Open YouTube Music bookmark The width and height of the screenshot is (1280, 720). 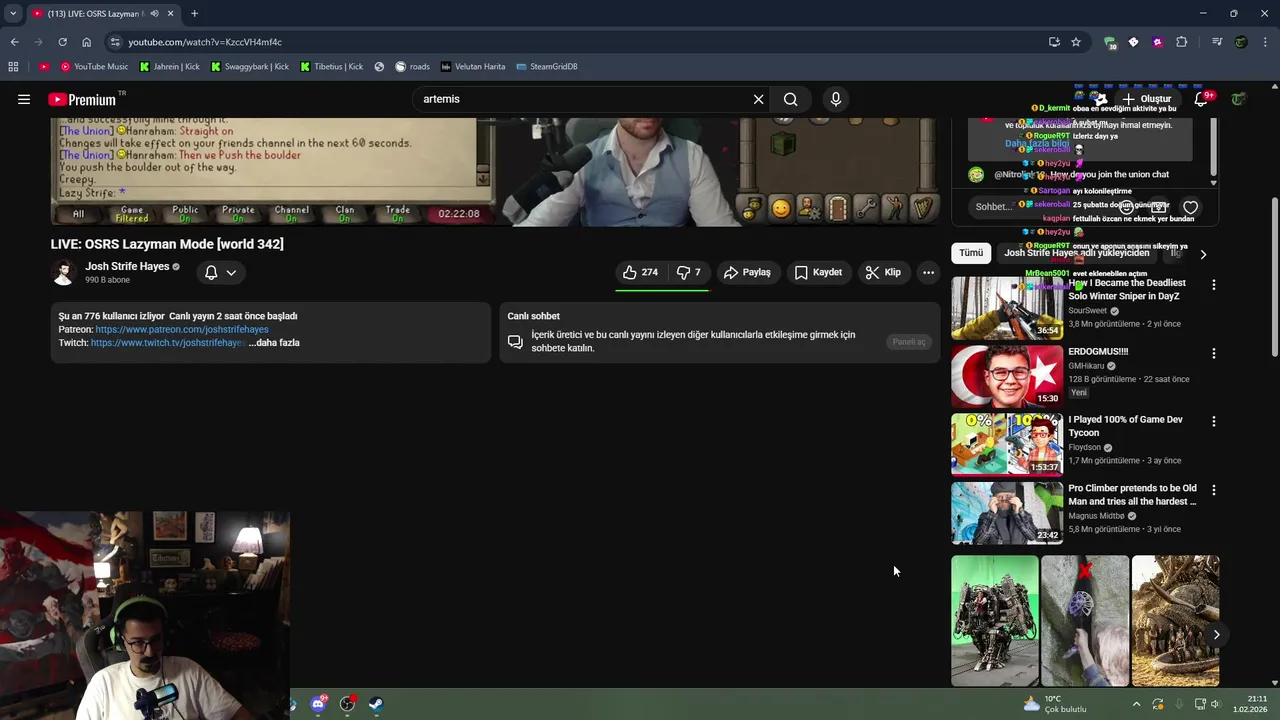(94, 67)
